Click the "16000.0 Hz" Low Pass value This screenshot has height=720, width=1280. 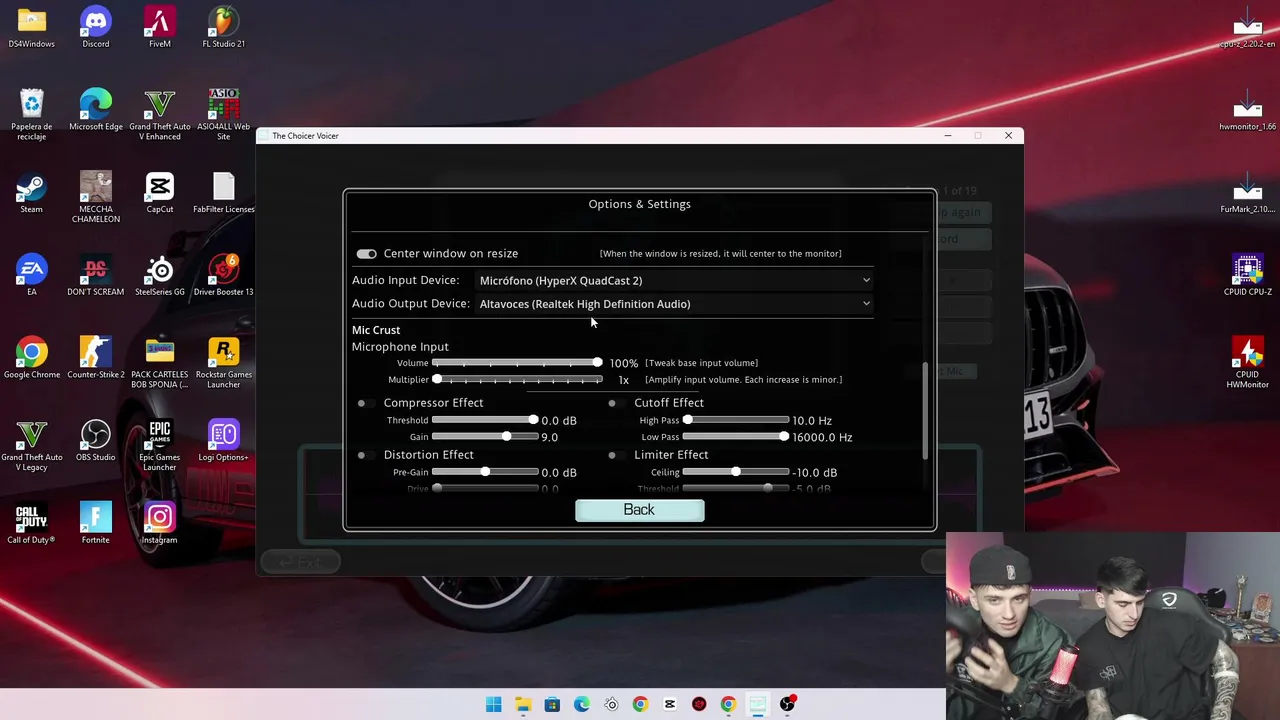coord(822,437)
